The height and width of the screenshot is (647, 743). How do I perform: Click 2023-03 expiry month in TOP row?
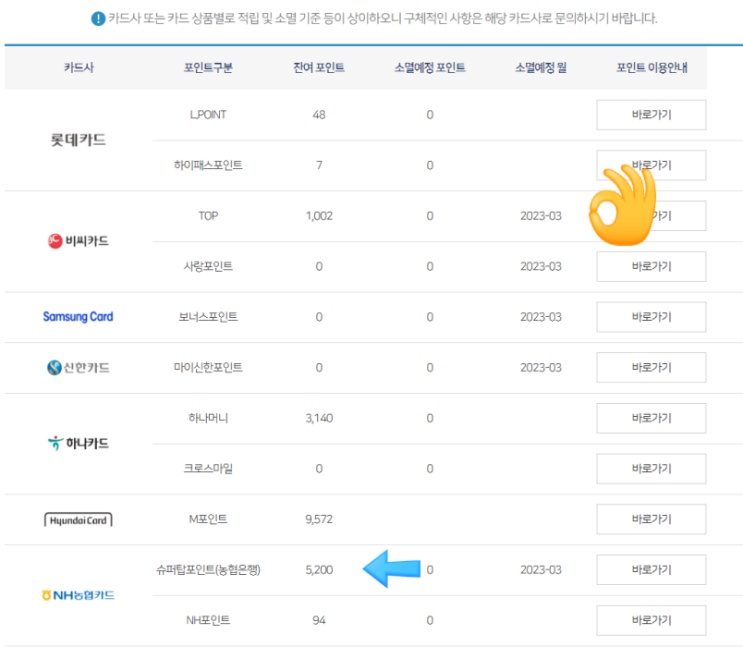pyautogui.click(x=541, y=216)
